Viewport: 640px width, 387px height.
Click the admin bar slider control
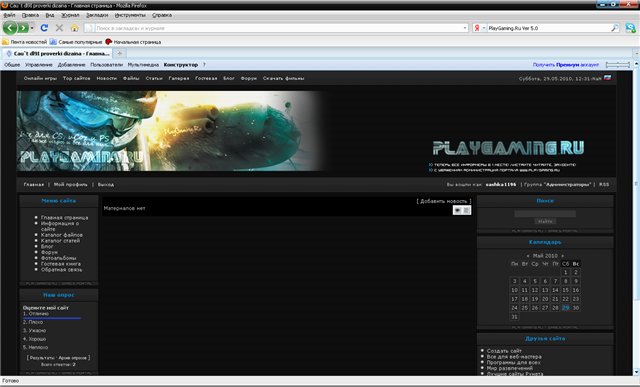pos(618,64)
